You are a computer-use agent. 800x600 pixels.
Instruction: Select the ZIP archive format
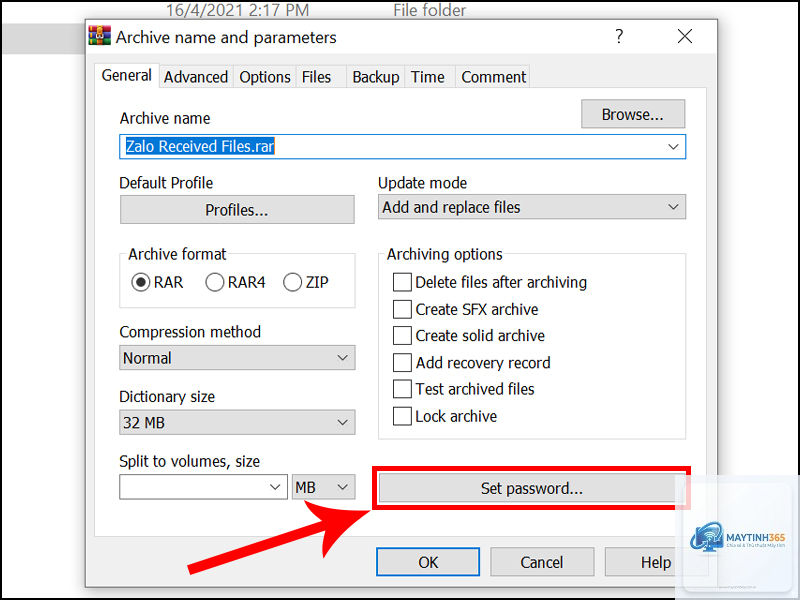tap(306, 282)
